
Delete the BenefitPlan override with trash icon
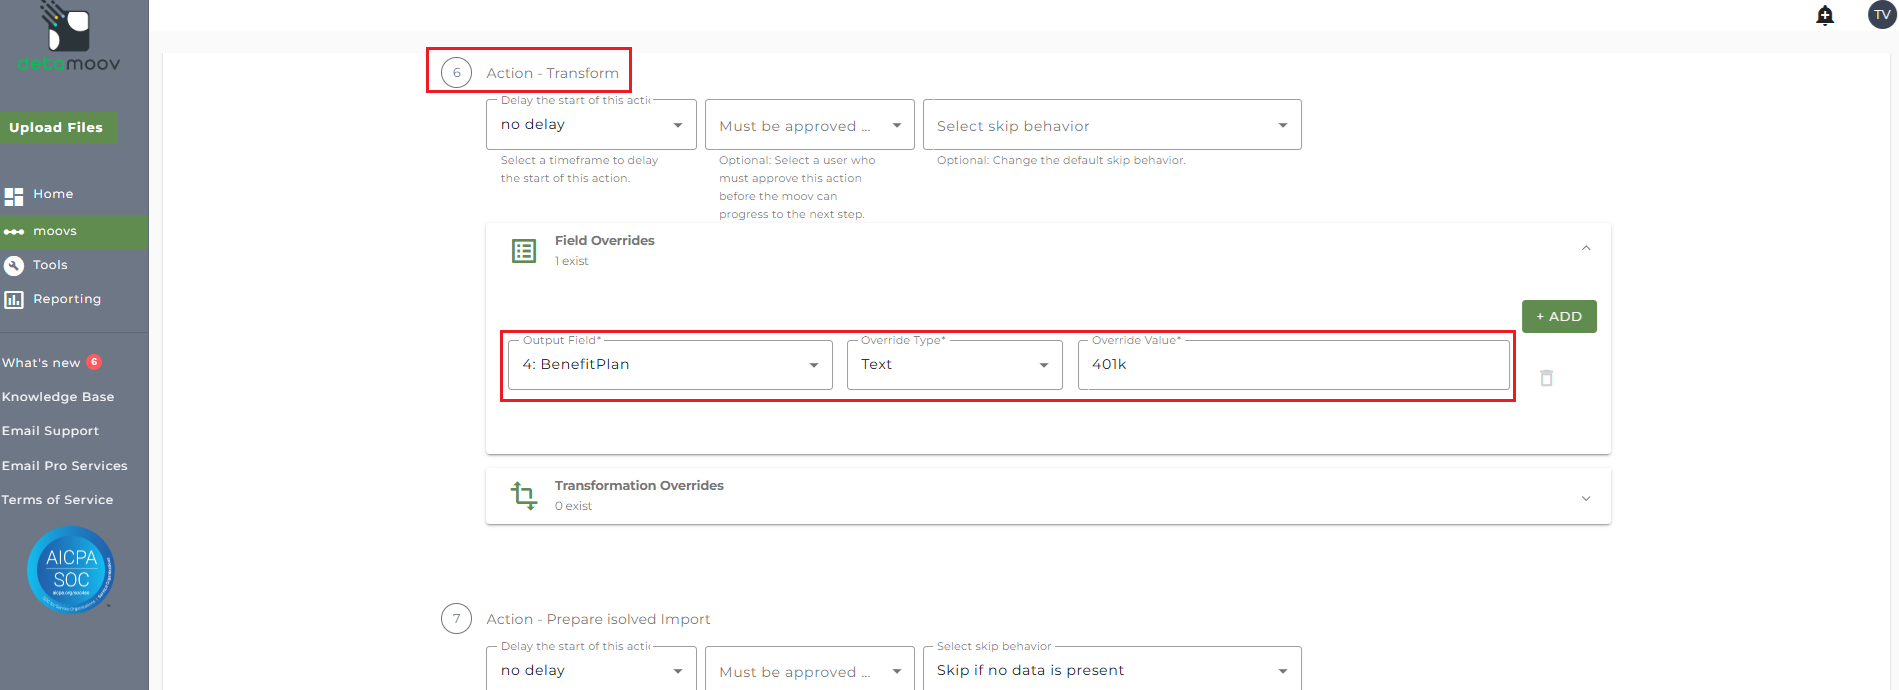tap(1546, 378)
